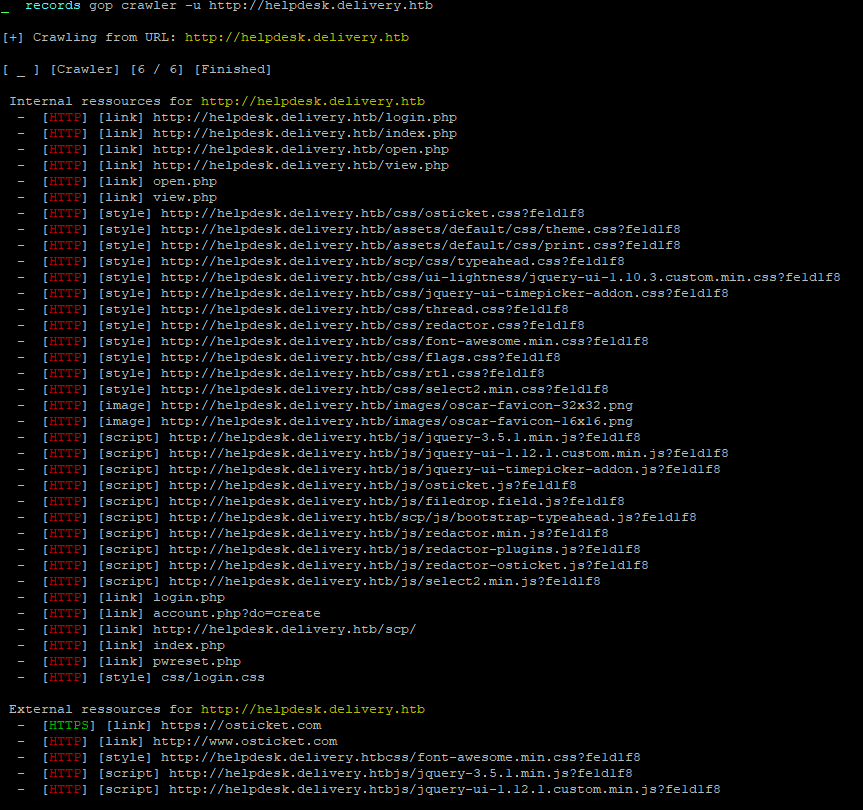The height and width of the screenshot is (810, 863).
Task: Select the assets/default/css/print.css URL
Action: click(420, 246)
